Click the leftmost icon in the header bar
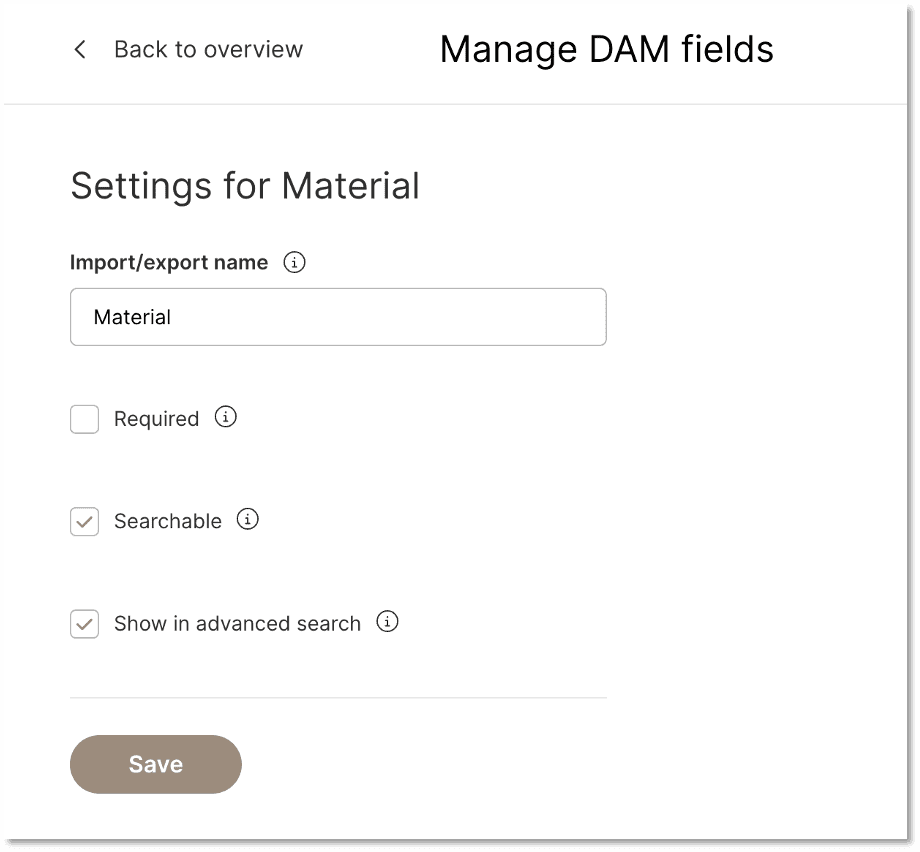The image size is (920, 852). pyautogui.click(x=79, y=49)
